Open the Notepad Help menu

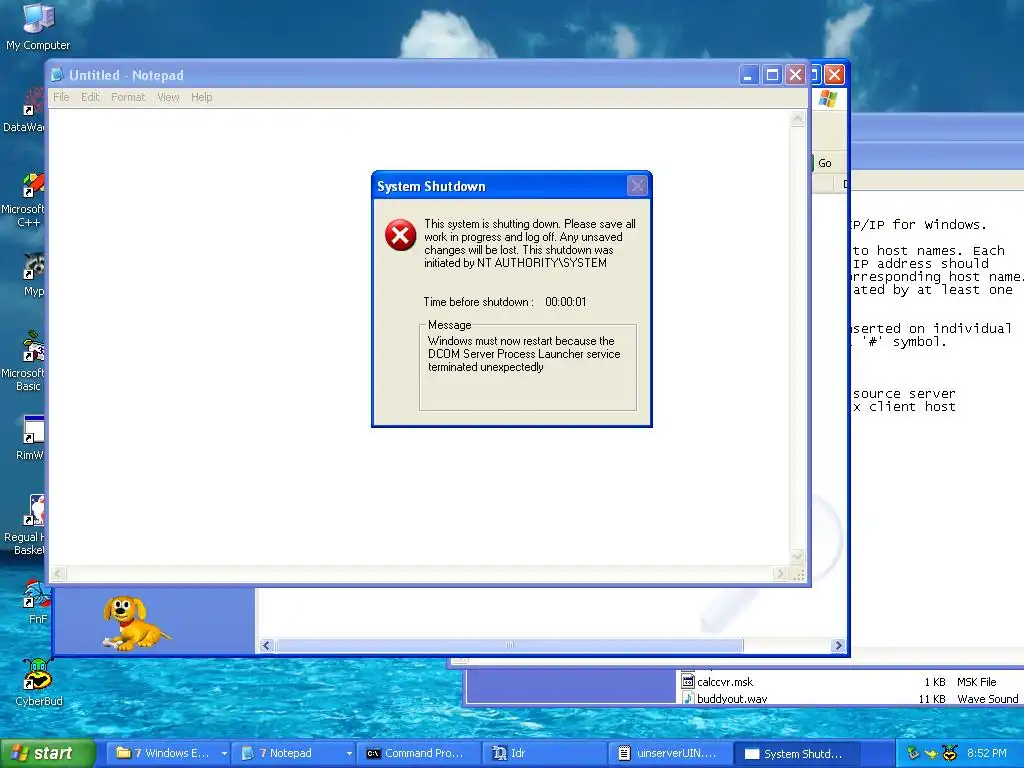click(202, 97)
